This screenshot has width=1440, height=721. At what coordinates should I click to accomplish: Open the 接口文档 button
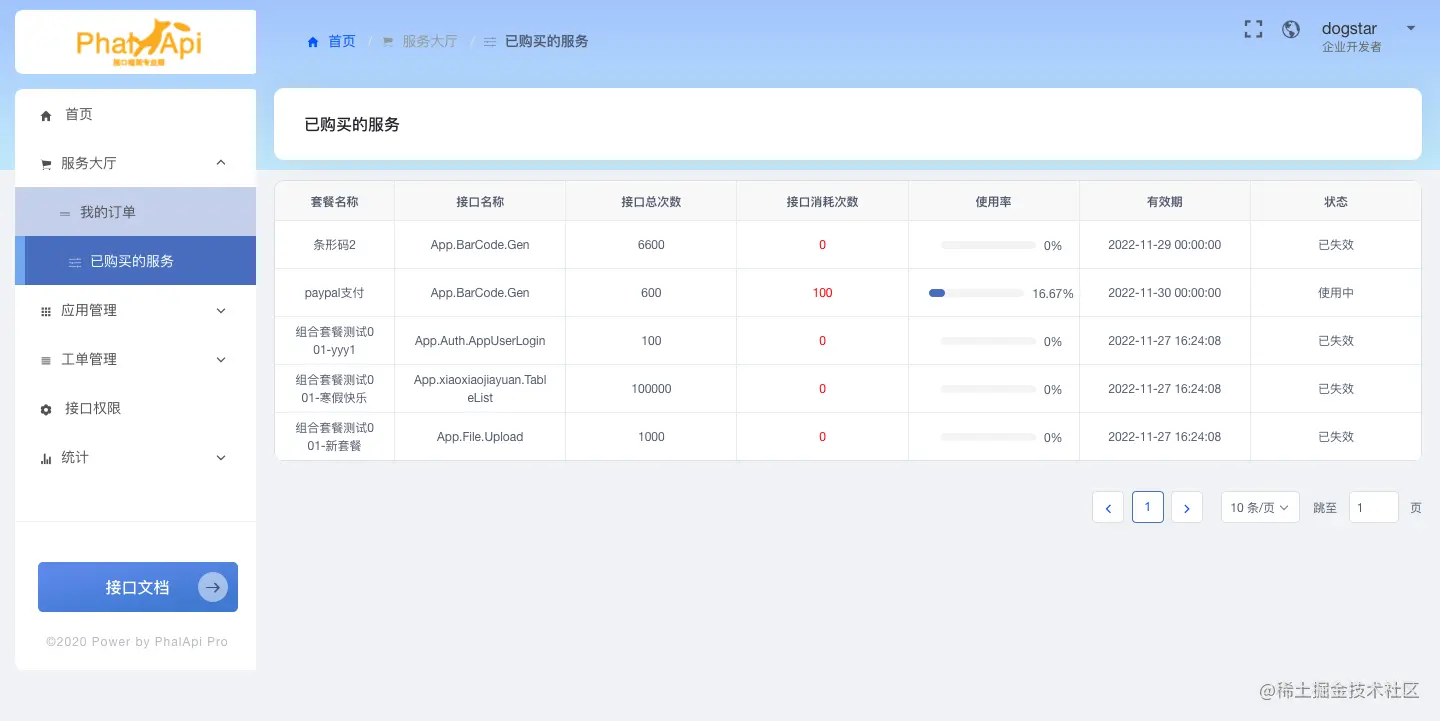point(138,587)
